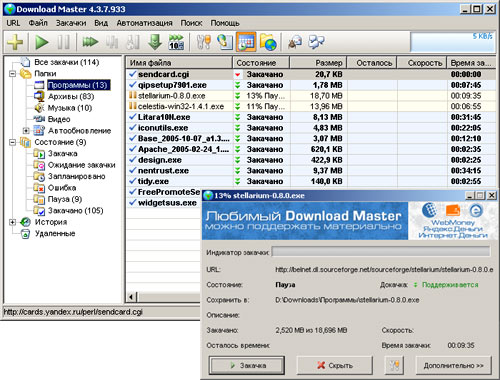Open the Помощь menu
This screenshot has width=500, height=380.
tap(225, 23)
